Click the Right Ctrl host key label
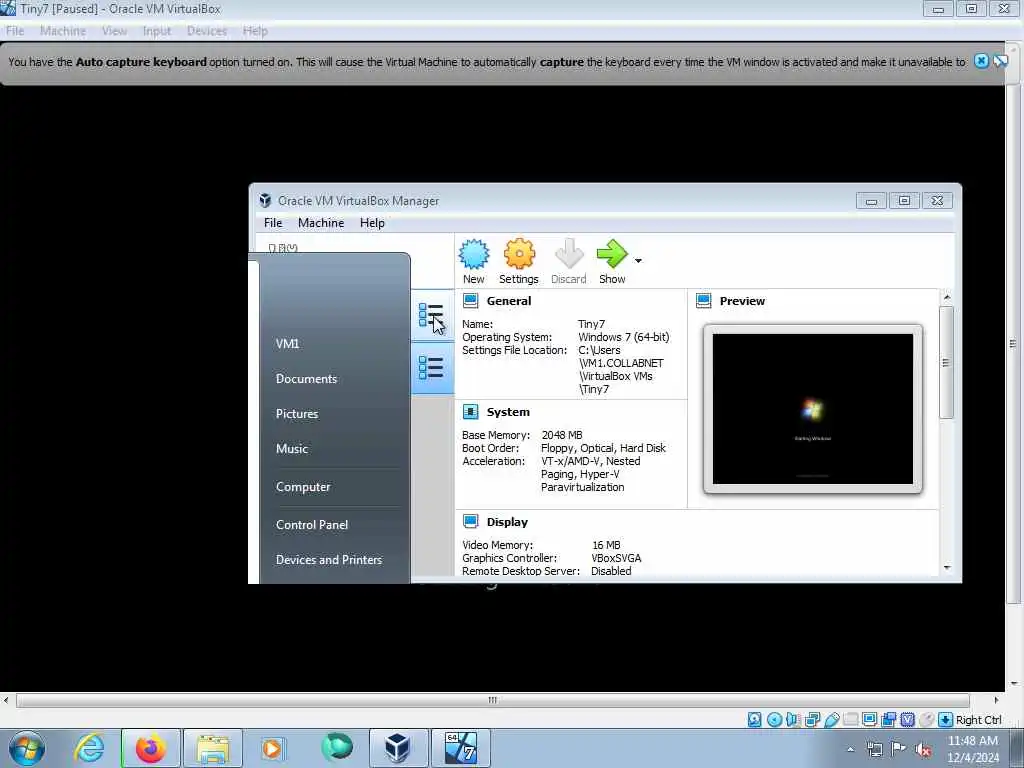This screenshot has height=768, width=1024. (x=978, y=720)
